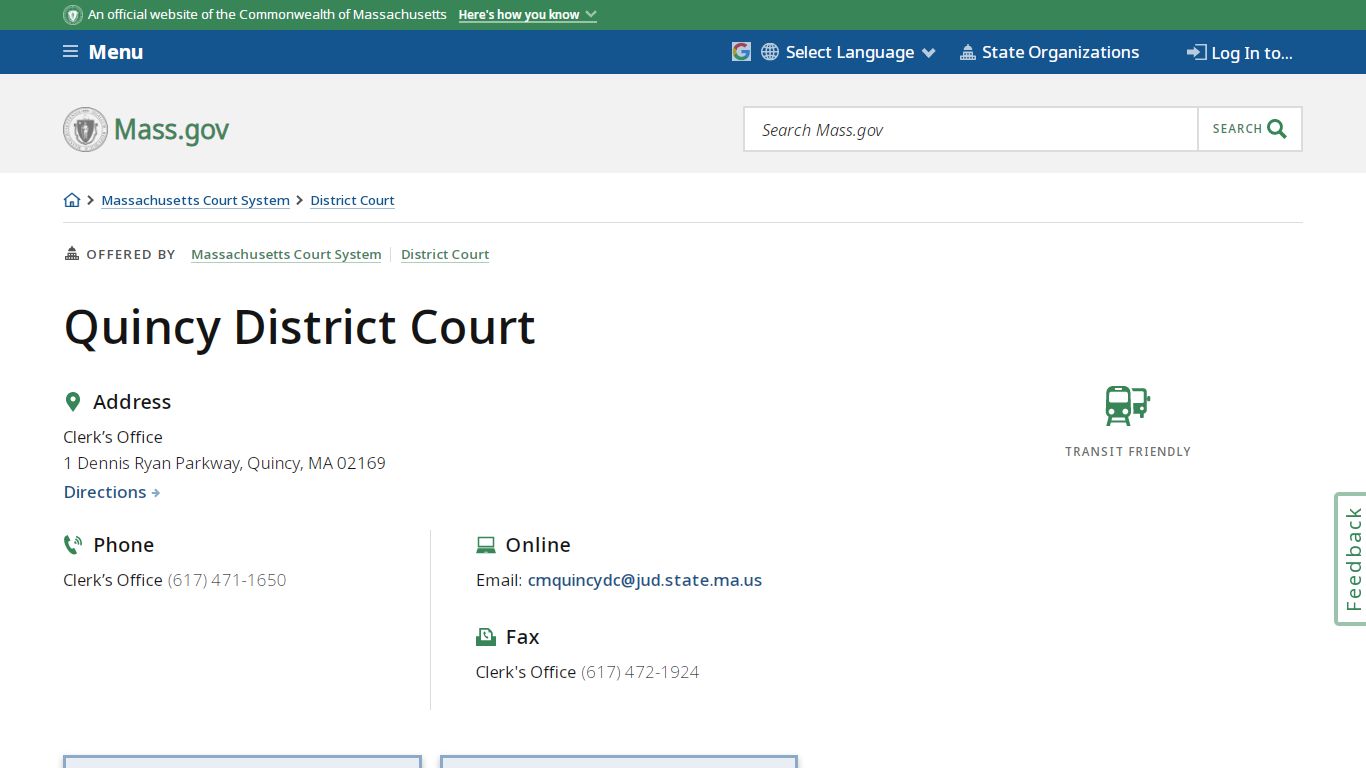
Task: Click the state seal in Mass.gov logo
Action: [85, 130]
